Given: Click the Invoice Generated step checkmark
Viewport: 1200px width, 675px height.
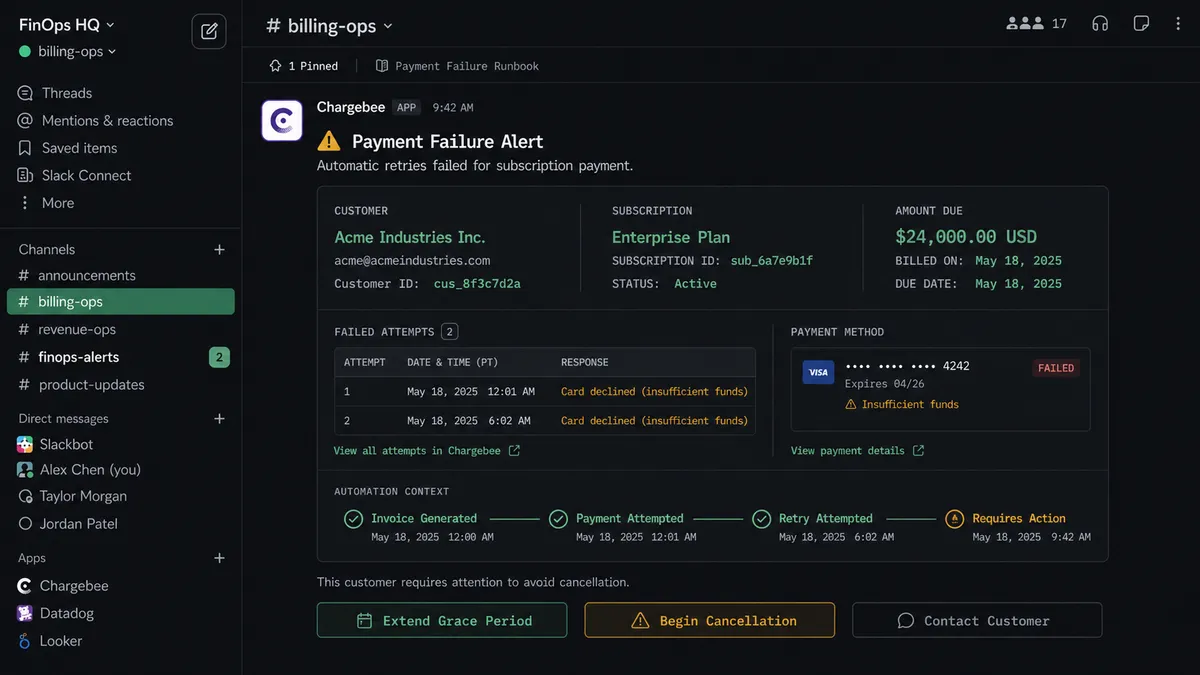Looking at the screenshot, I should (353, 519).
